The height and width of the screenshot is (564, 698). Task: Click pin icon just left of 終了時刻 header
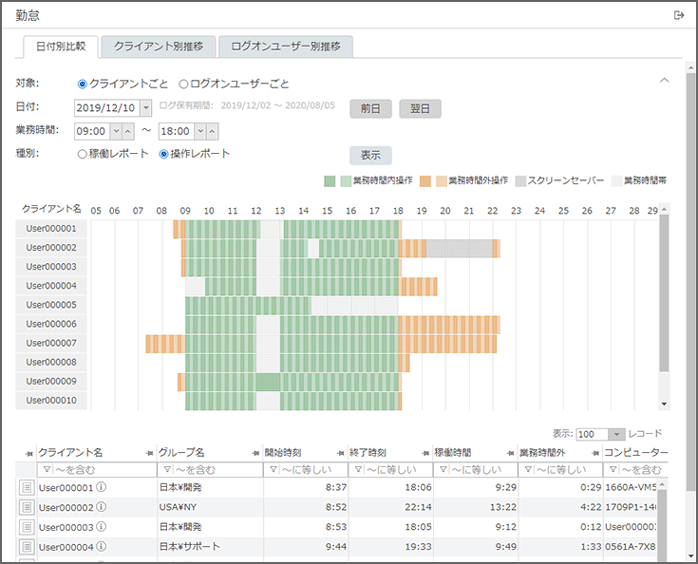click(341, 454)
